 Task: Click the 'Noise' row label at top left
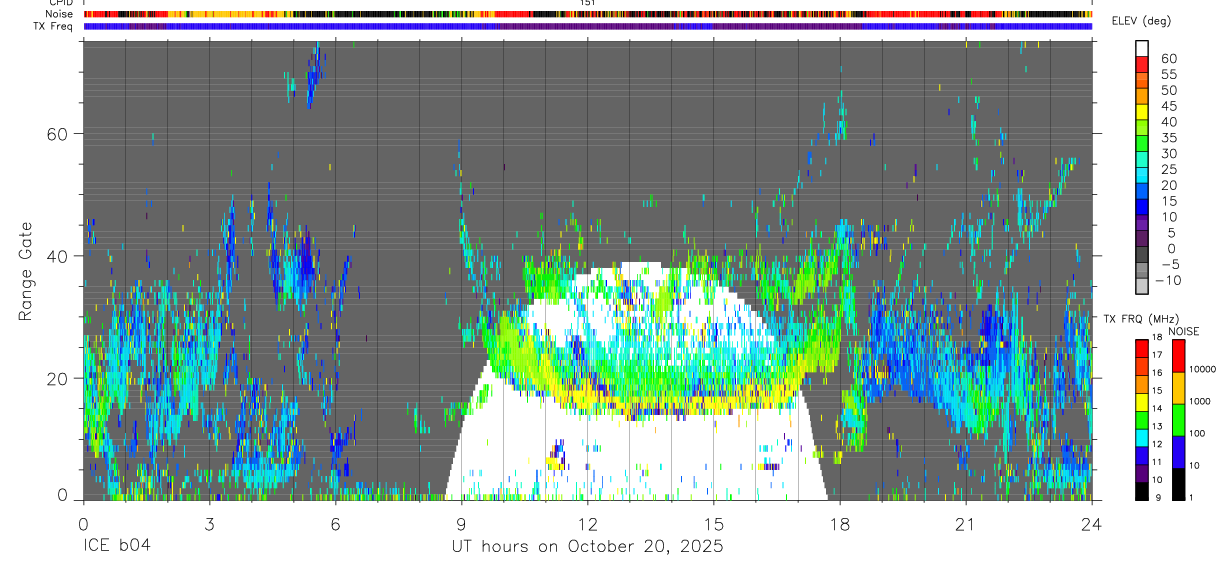(60, 14)
